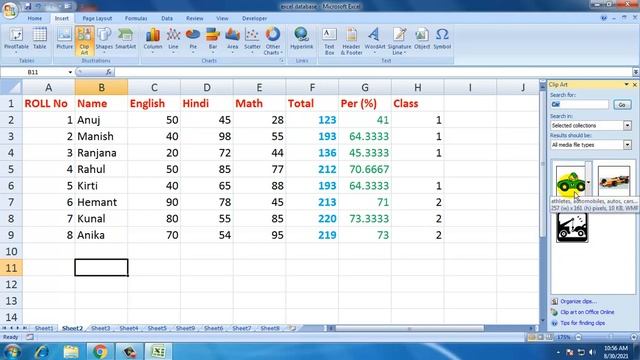Screen dimensions: 640x360
Task: Open the Data ribbon tab
Action: click(x=167, y=18)
